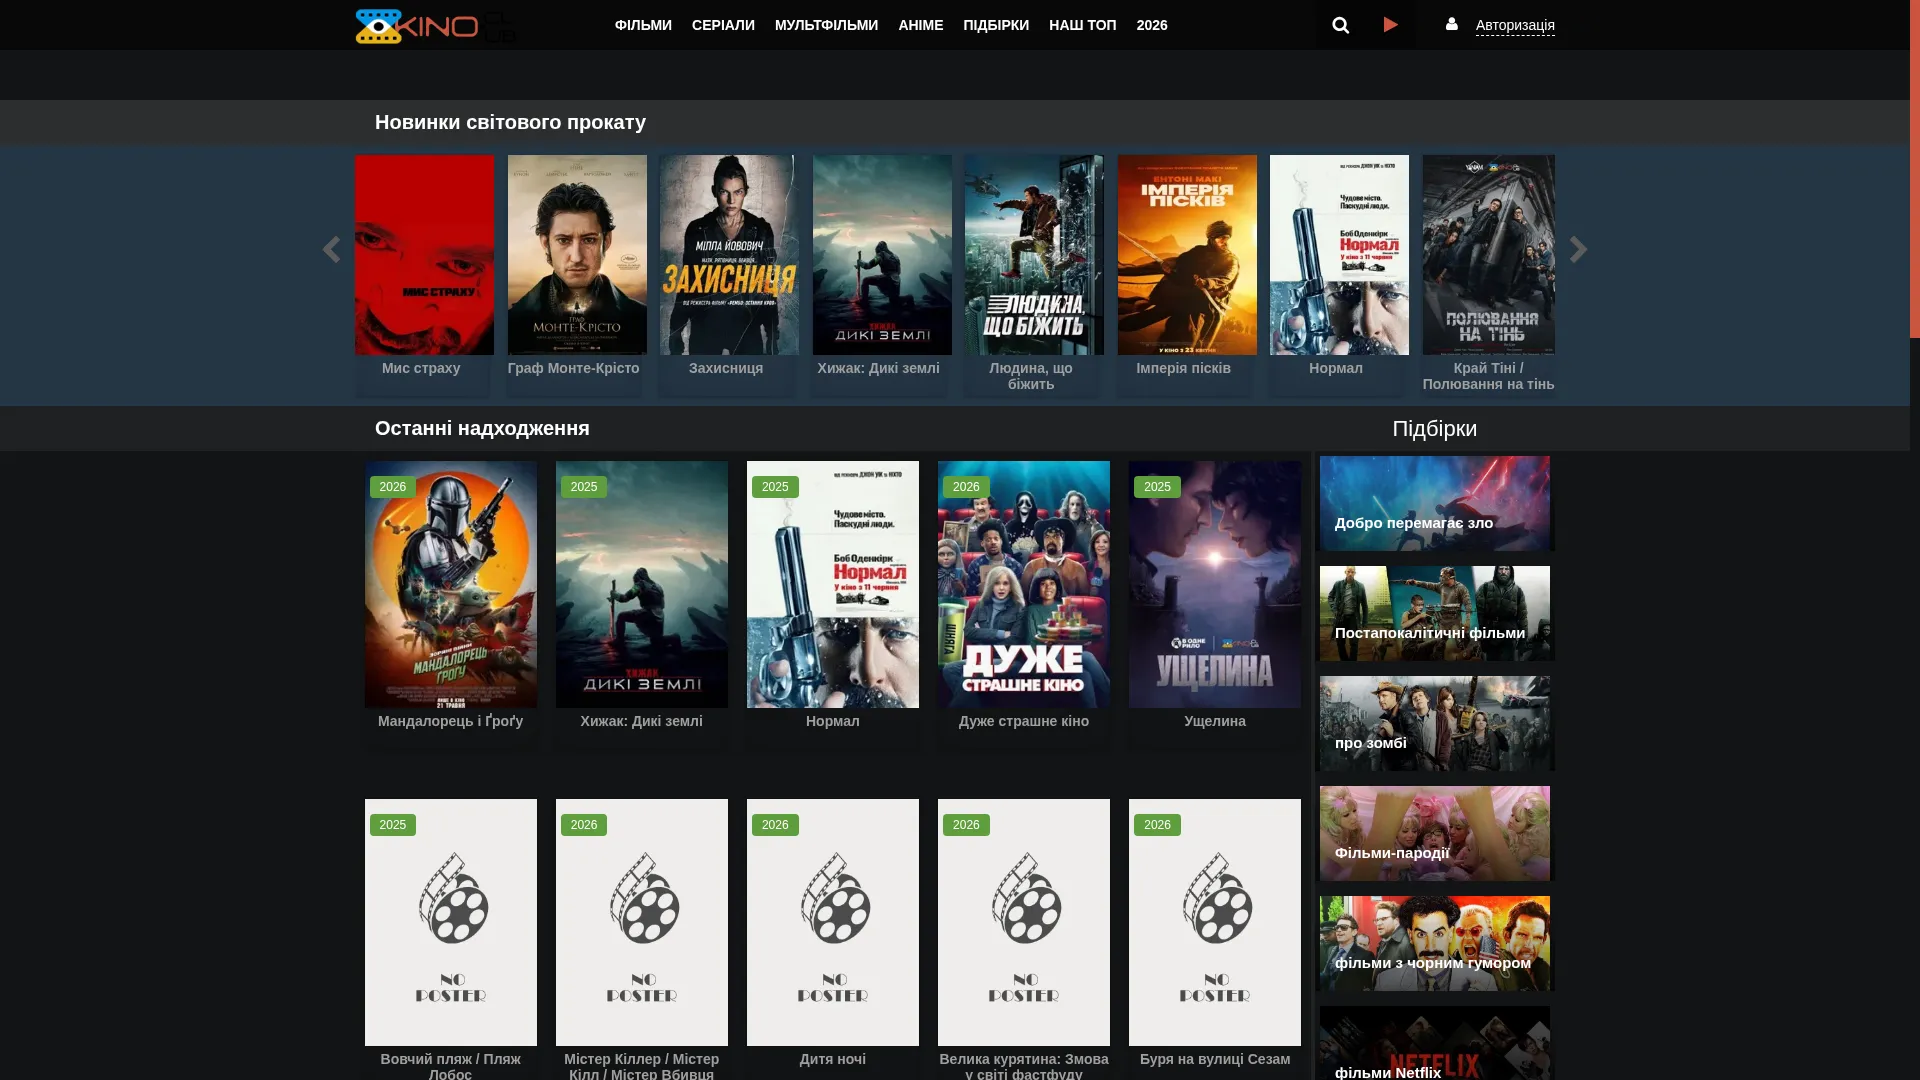Click the Ущелина title link
The width and height of the screenshot is (1920, 1080).
tap(1215, 721)
